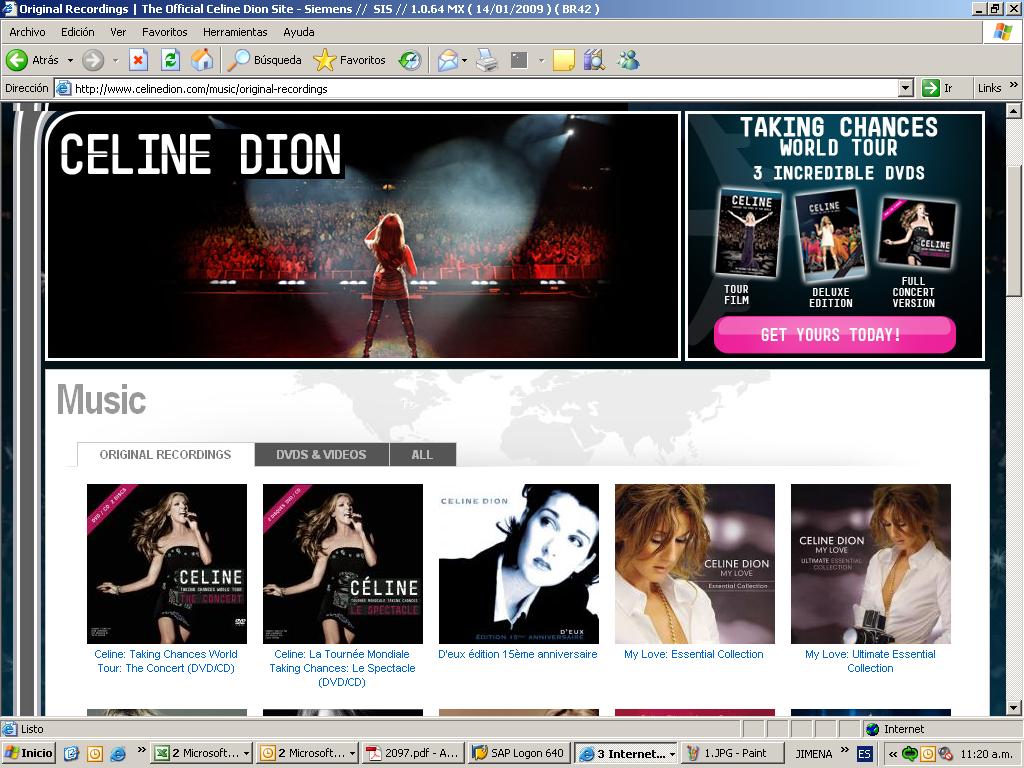Open the Archivo menu
Screen dimensions: 1024x768
[27, 32]
